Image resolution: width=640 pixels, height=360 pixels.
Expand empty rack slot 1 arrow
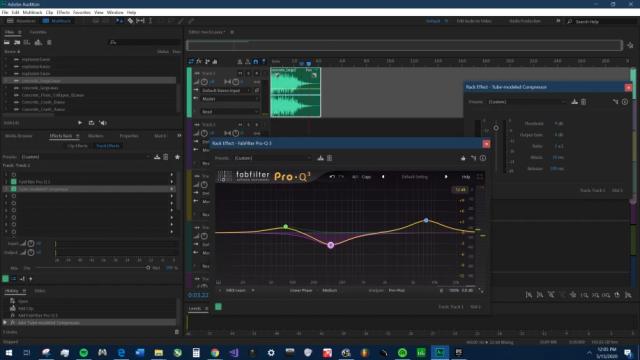(x=172, y=174)
